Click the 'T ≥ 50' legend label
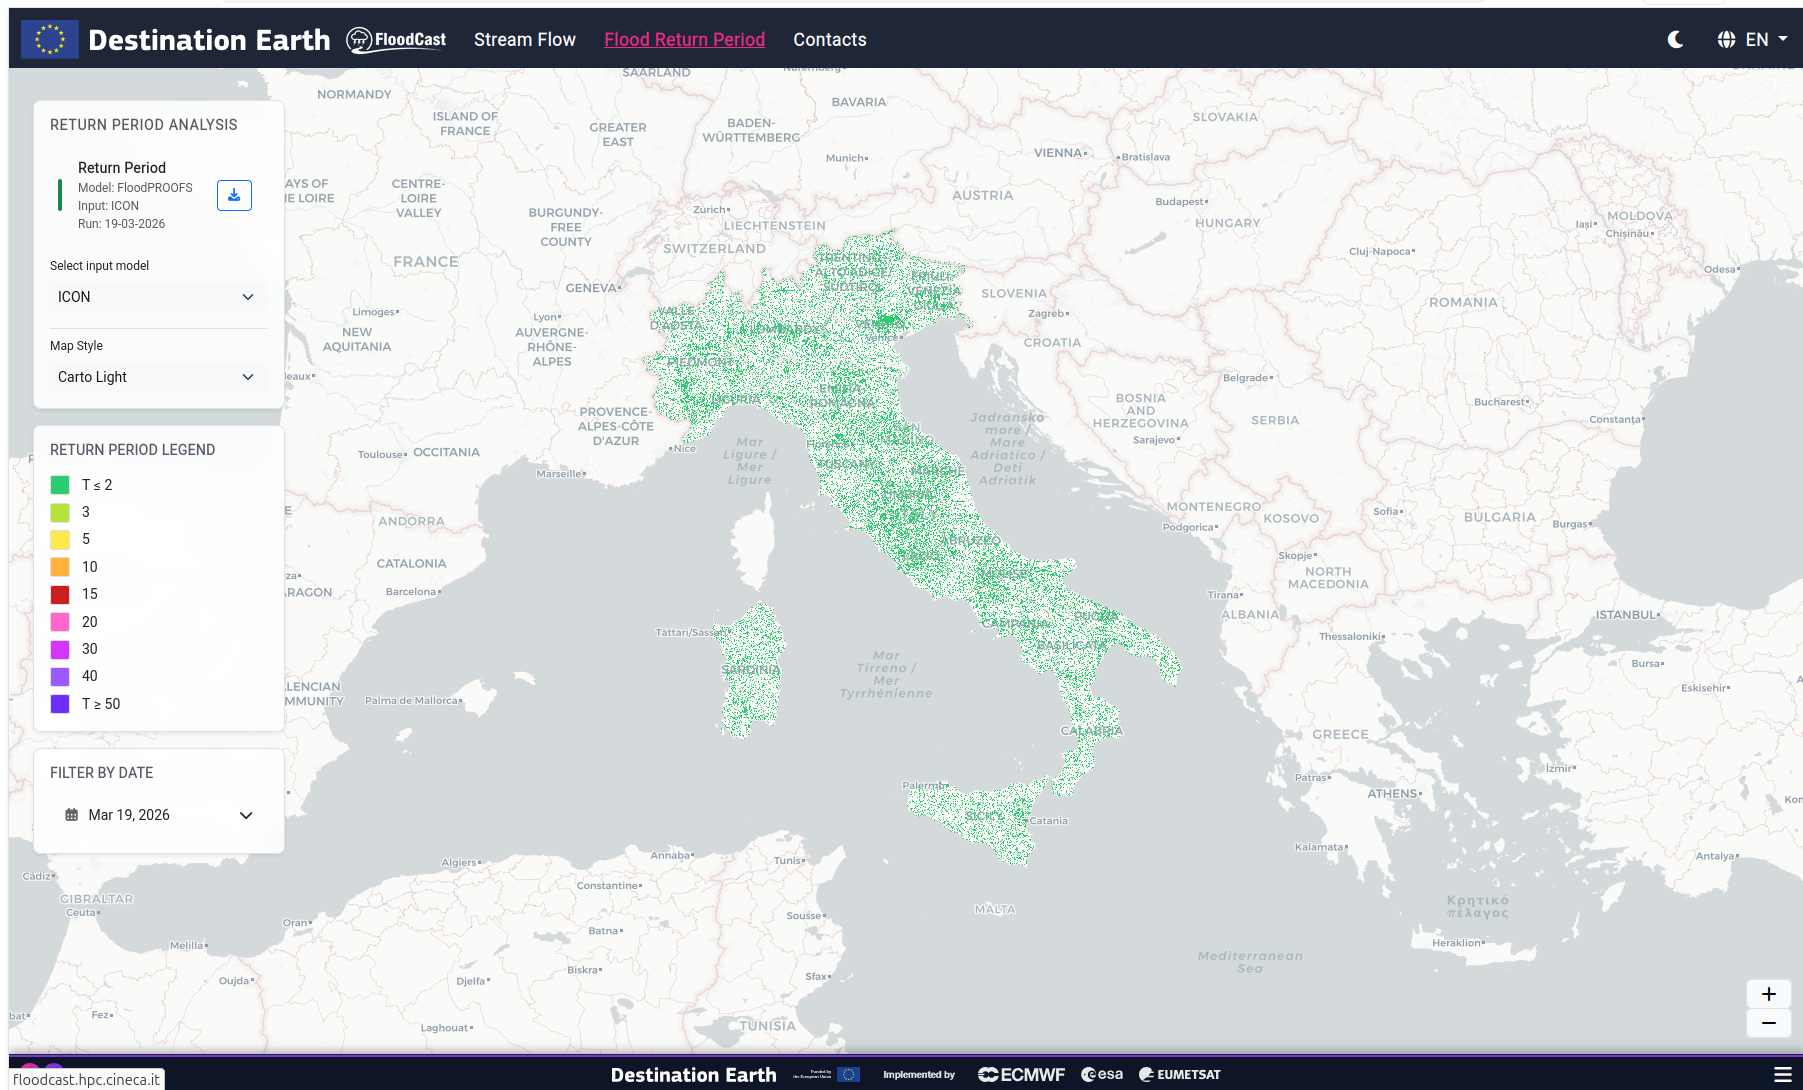The height and width of the screenshot is (1090, 1803). [x=101, y=704]
